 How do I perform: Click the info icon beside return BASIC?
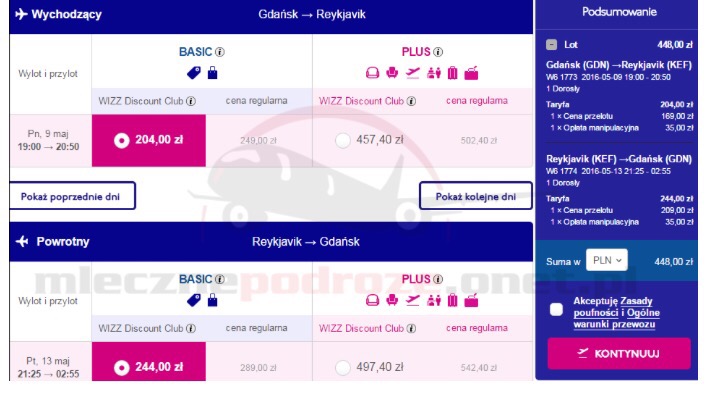tap(219, 280)
